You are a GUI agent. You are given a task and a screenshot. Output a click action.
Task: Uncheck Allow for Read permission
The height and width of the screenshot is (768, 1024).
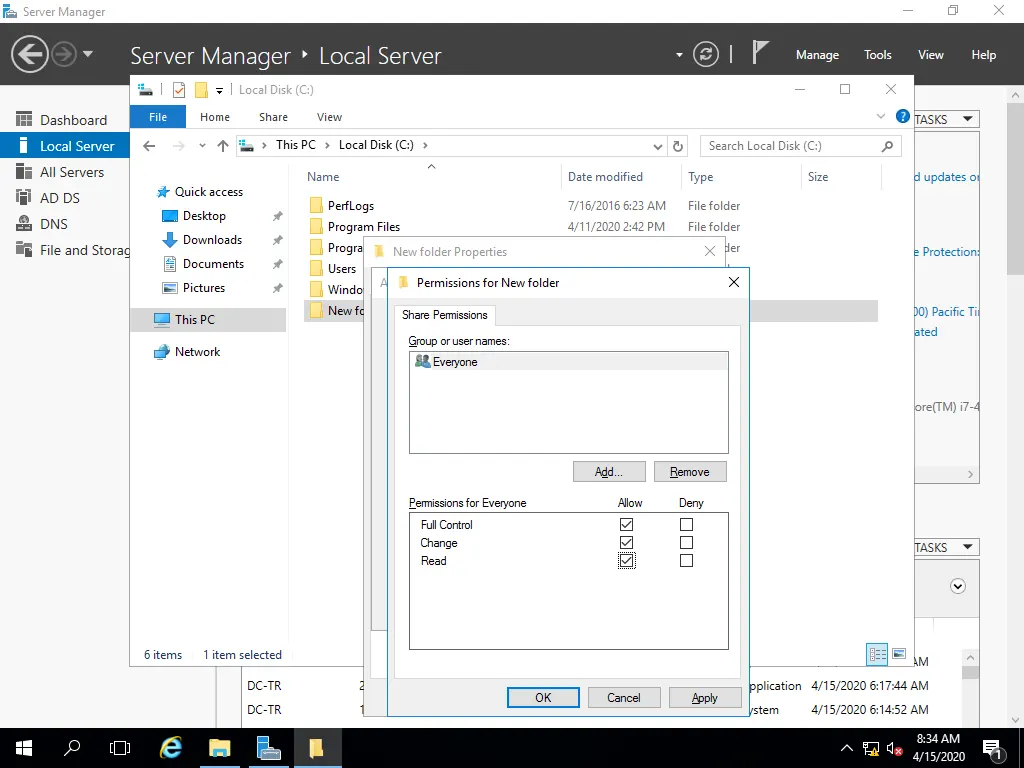pos(626,560)
